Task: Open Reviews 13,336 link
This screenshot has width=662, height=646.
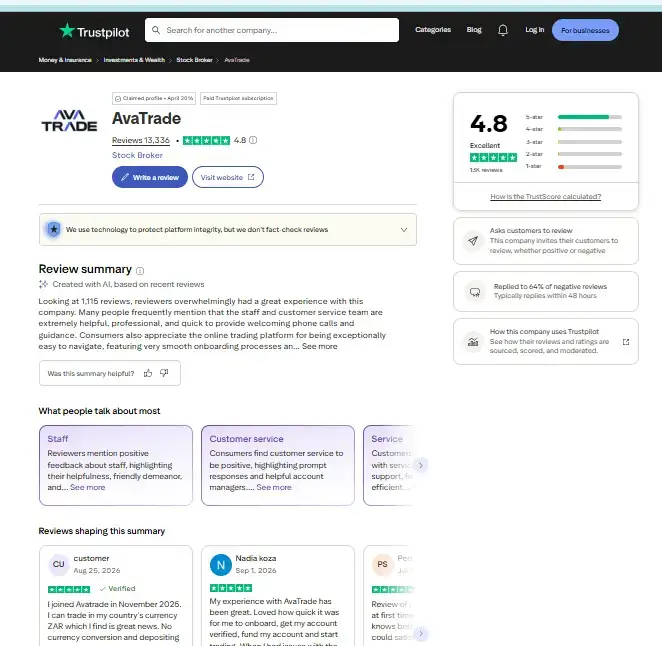Action: [141, 141]
